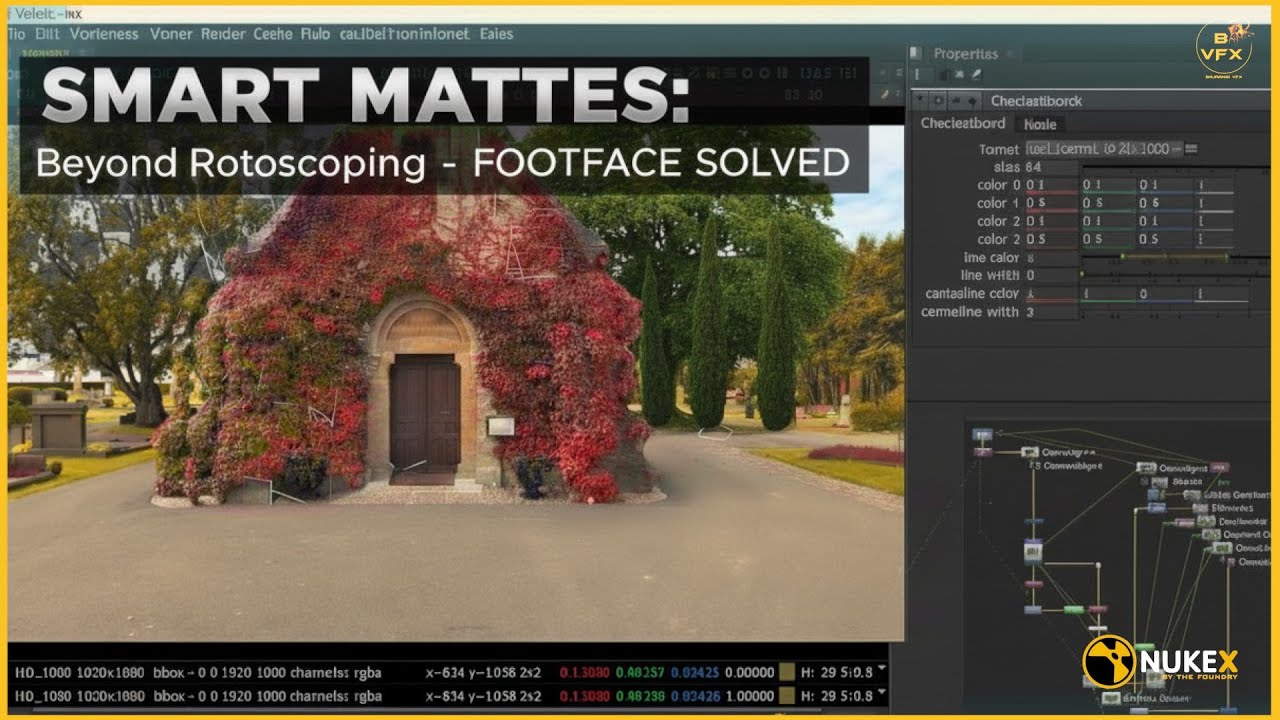Click the green value field in color 0 row
Image resolution: width=1280 pixels, height=720 pixels.
pyautogui.click(x=1108, y=185)
